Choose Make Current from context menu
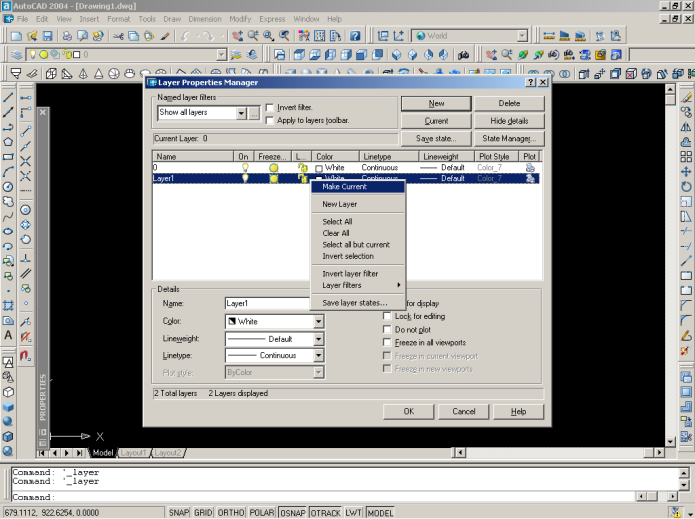Viewport: 695px width, 519px height. 358,187
